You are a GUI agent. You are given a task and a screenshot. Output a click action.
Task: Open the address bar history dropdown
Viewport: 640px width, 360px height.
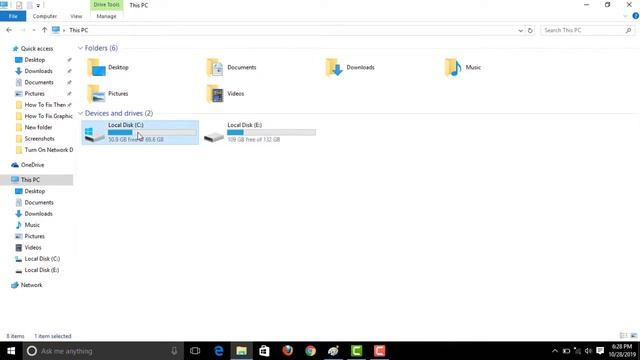520,30
